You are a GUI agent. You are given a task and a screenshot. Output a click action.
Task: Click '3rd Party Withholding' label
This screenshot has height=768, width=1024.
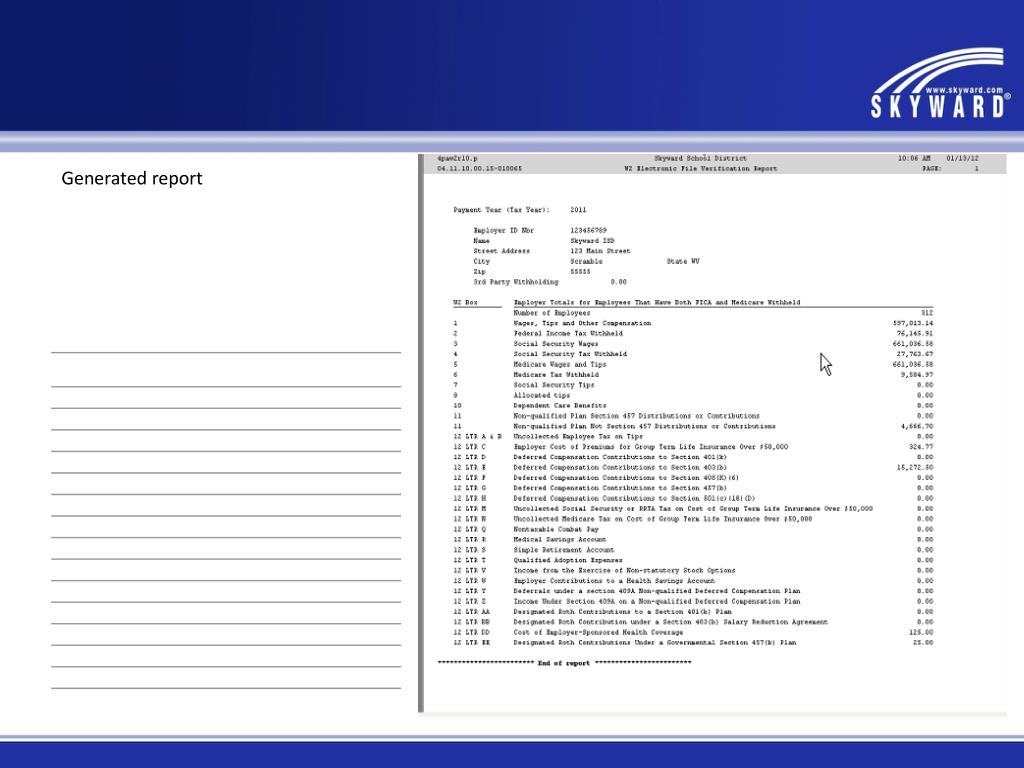(516, 282)
